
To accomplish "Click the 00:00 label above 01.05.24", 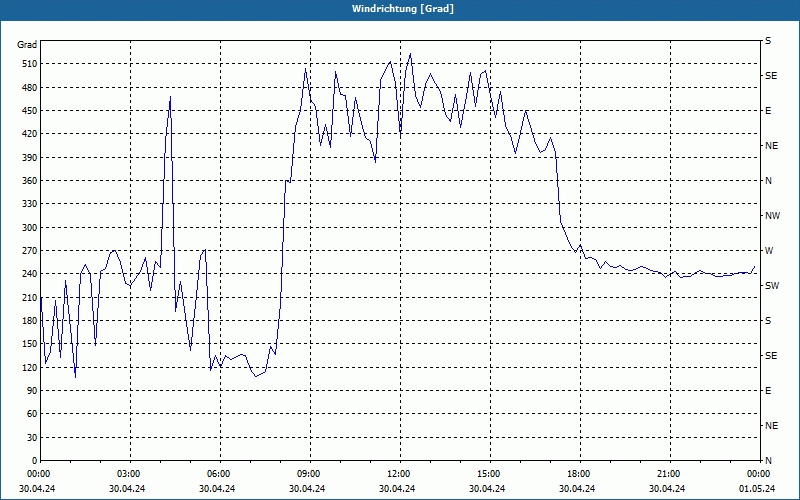I will click(758, 474).
